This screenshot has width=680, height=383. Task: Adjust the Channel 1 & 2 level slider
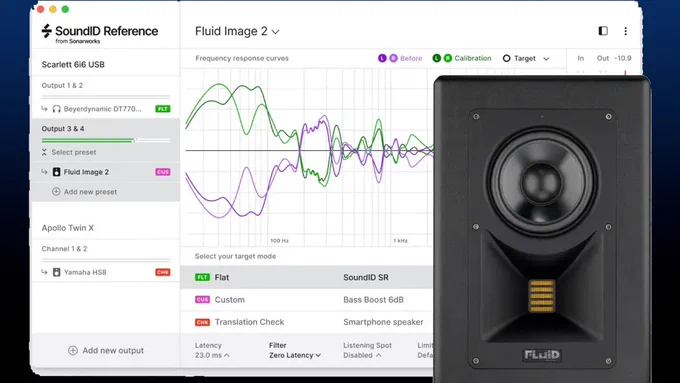(x=106, y=260)
